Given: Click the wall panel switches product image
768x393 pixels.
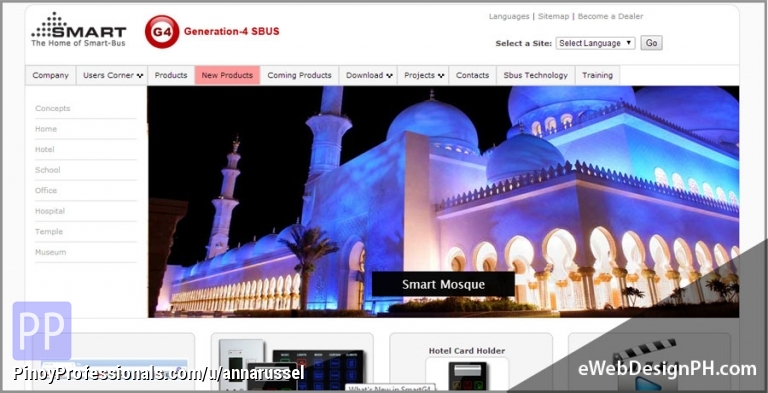Looking at the screenshot, I should click(x=291, y=365).
